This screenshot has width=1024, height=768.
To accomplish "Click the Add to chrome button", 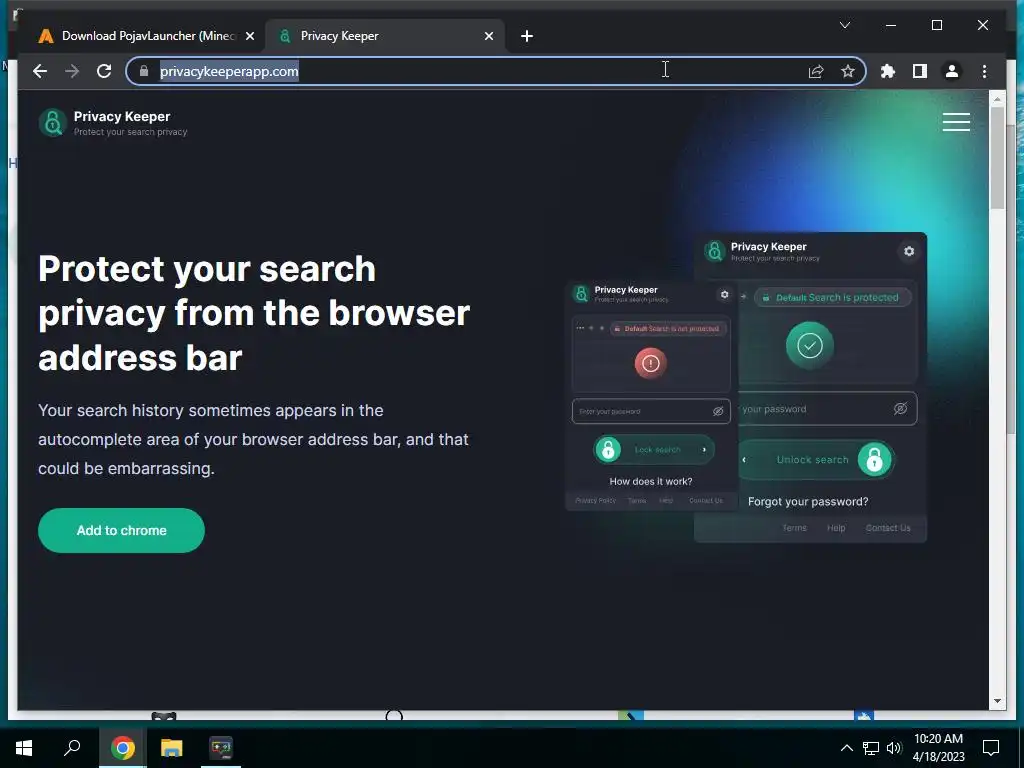I will click(x=121, y=530).
